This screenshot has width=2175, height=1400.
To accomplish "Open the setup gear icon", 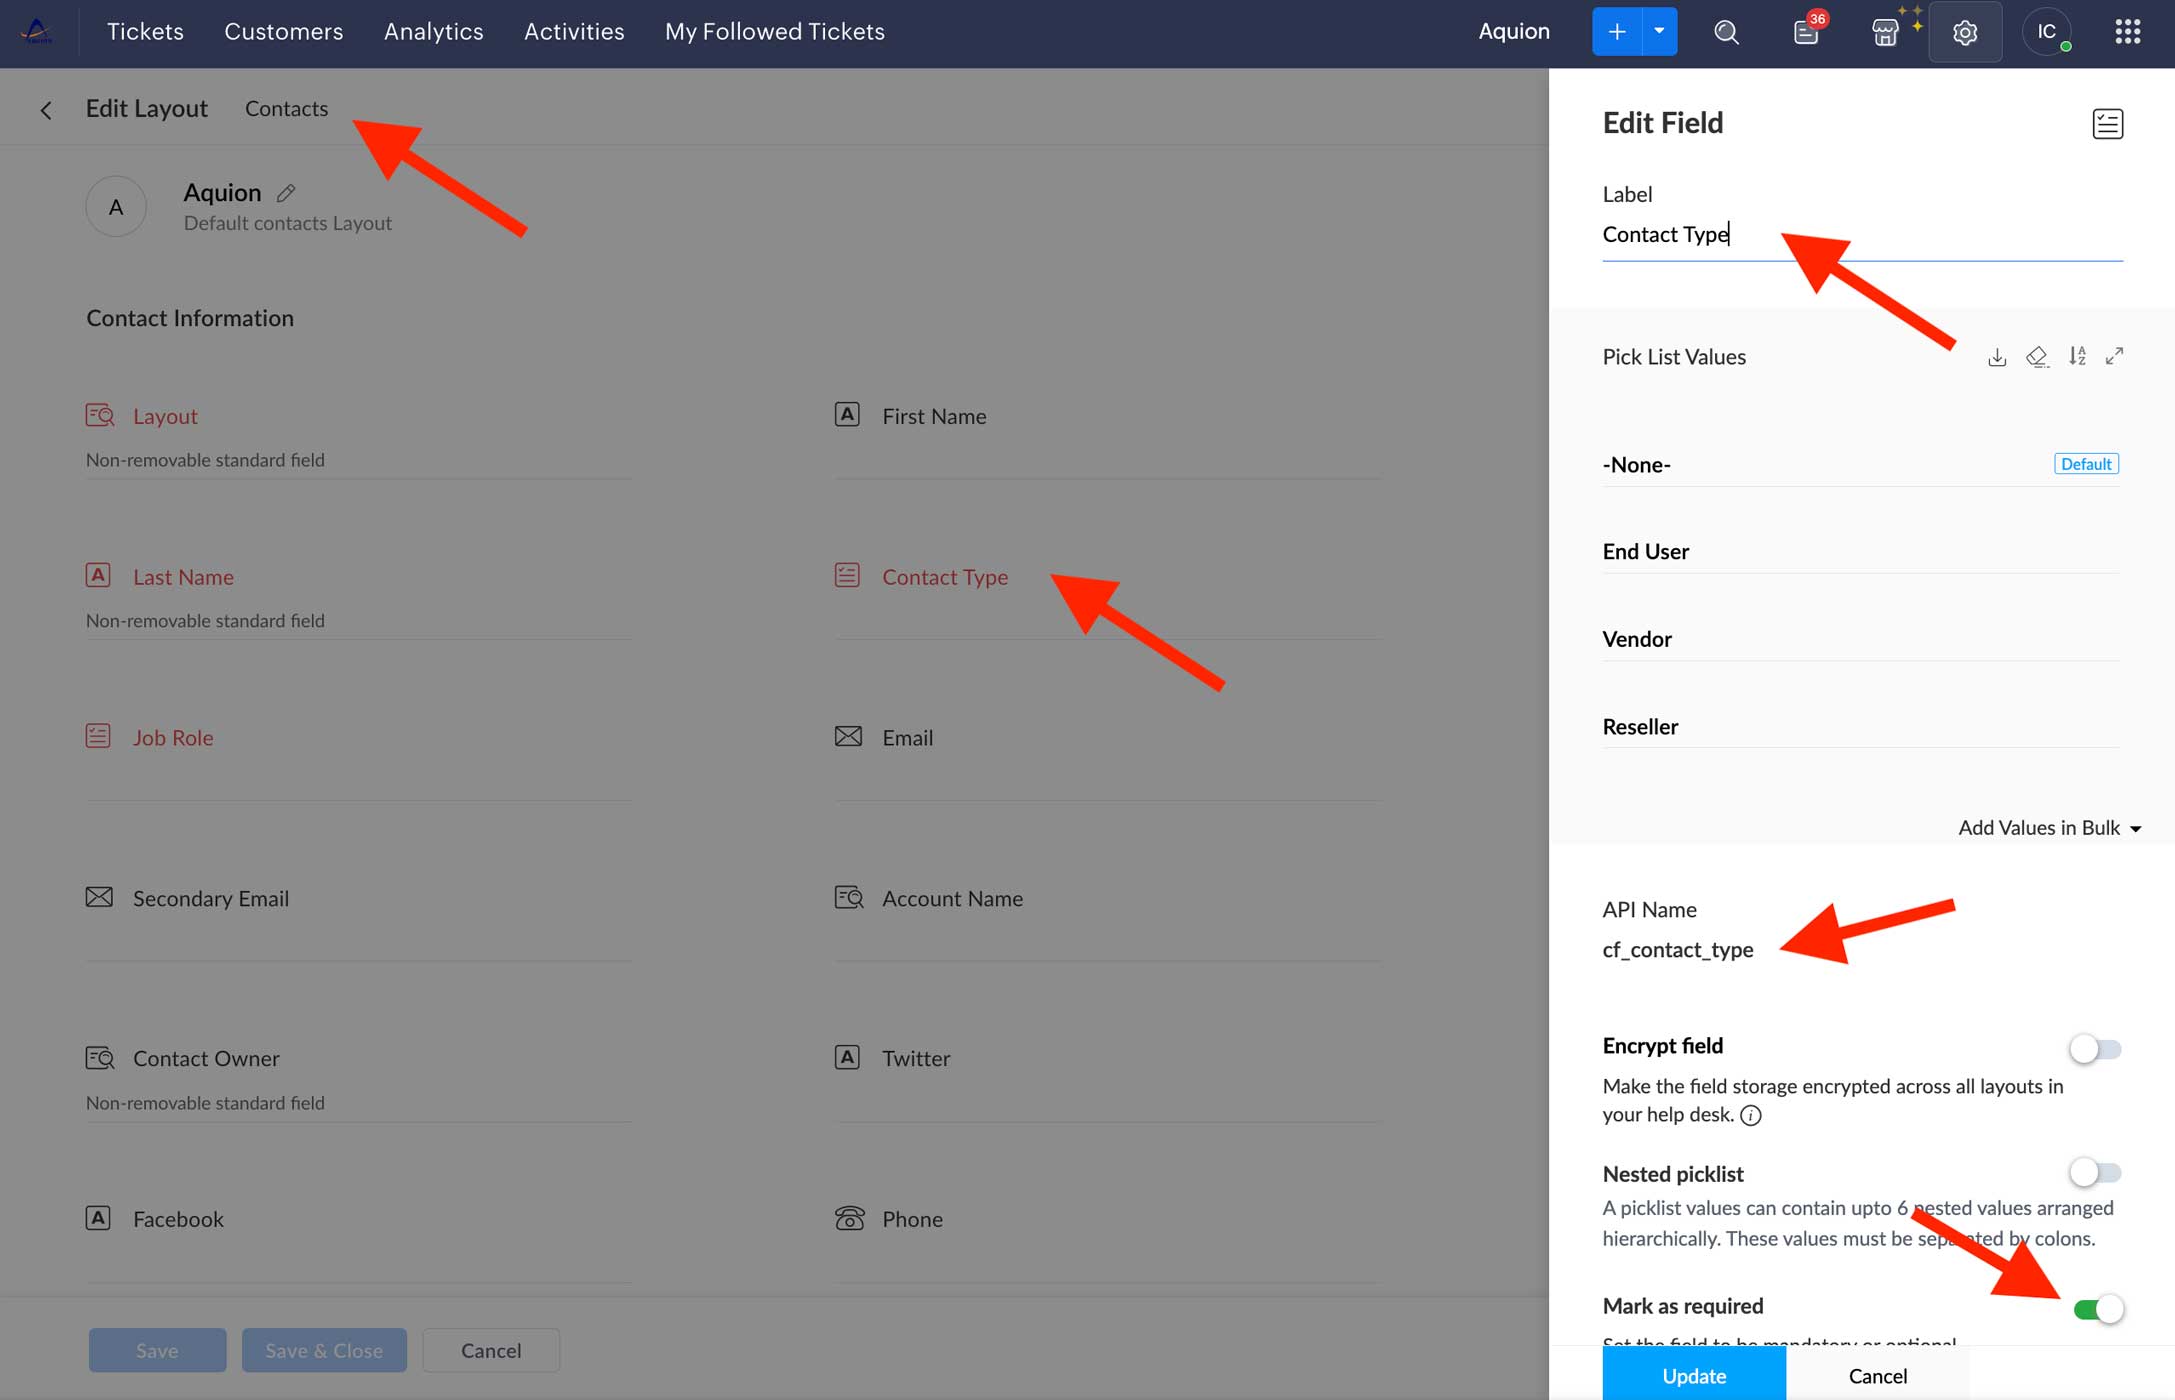I will [x=1964, y=33].
